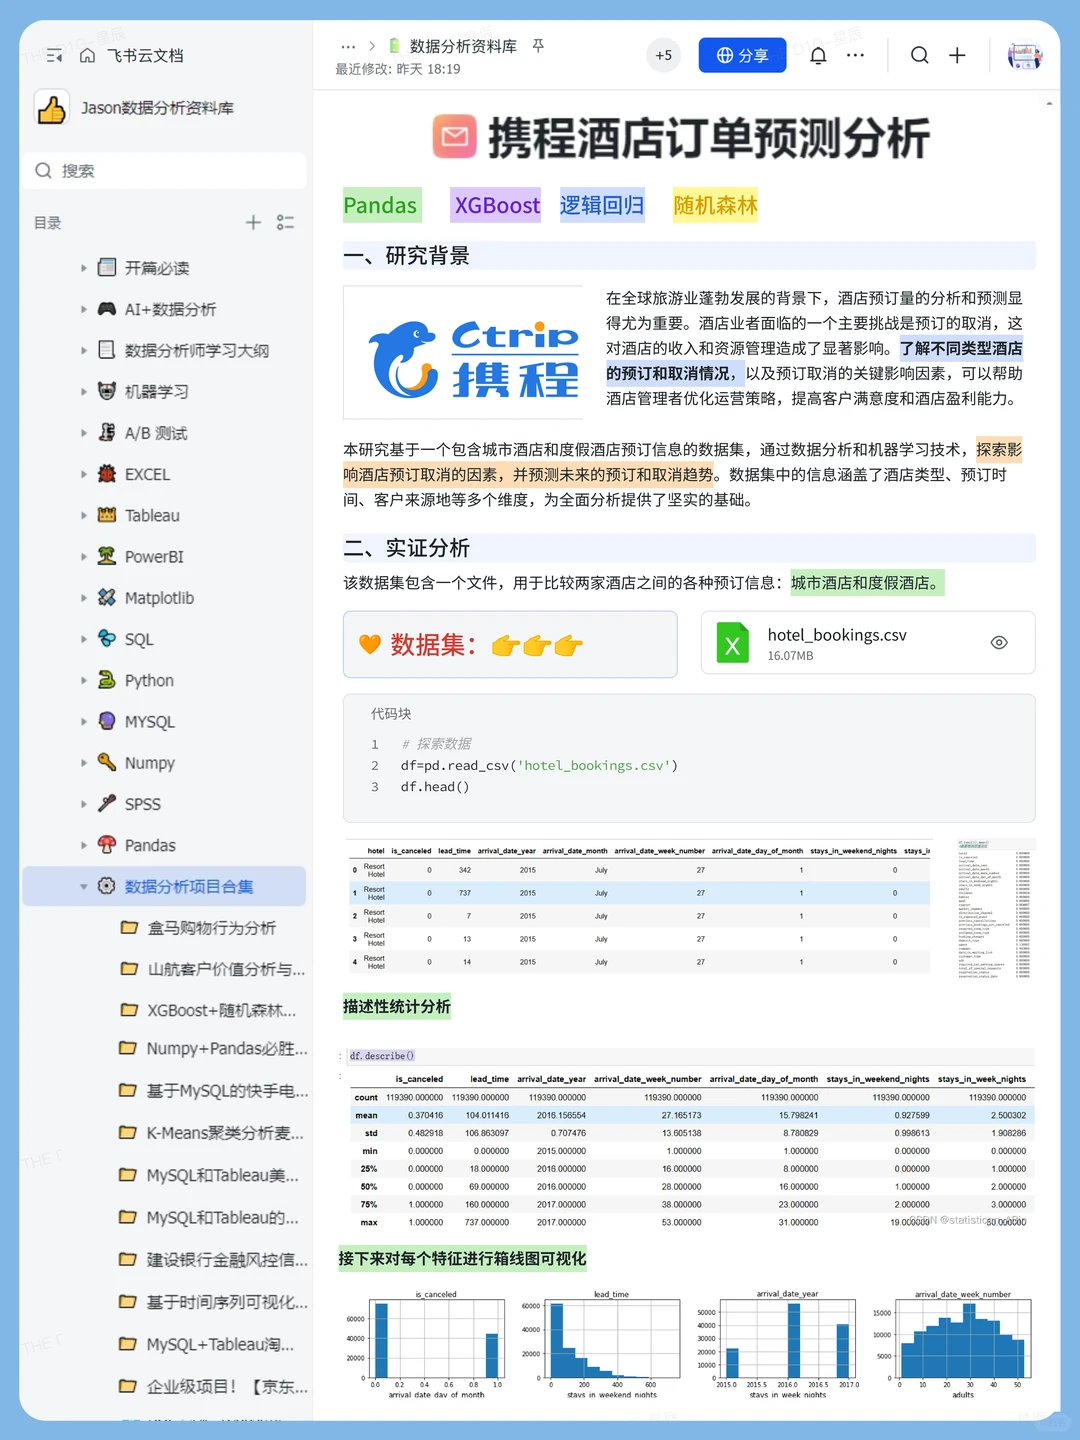Image resolution: width=1080 pixels, height=1440 pixels.
Task: Click the Pandas green tag in the document
Action: click(381, 205)
